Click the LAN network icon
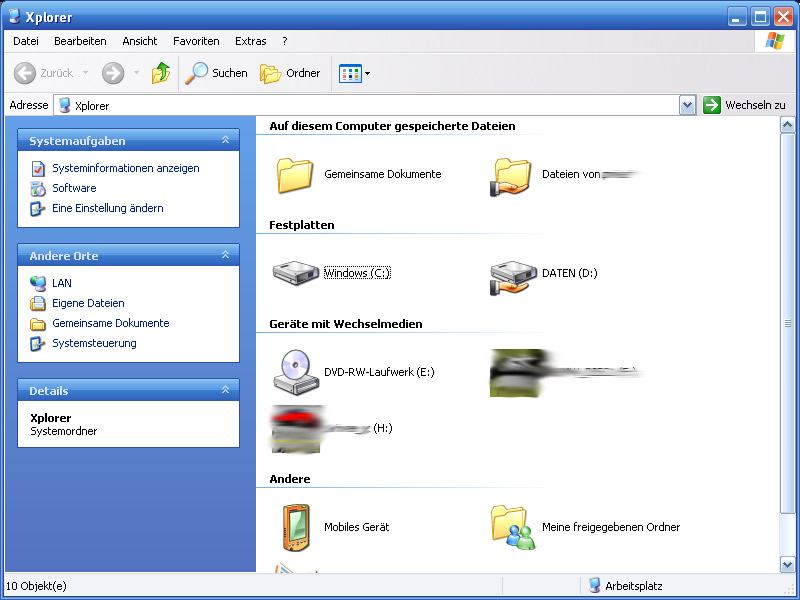 [x=38, y=283]
